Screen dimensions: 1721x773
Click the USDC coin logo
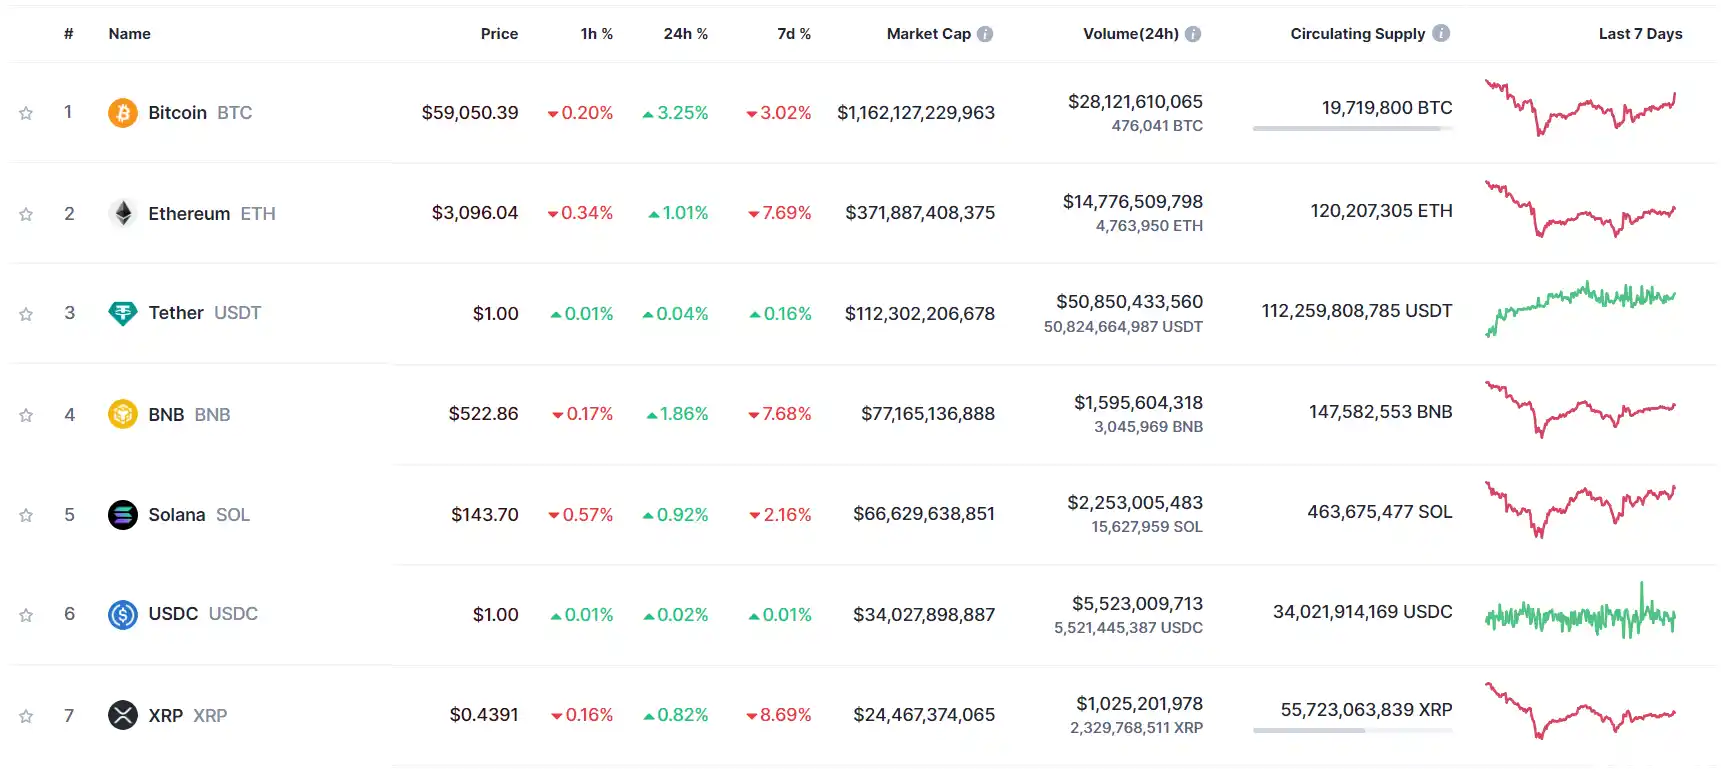point(122,614)
